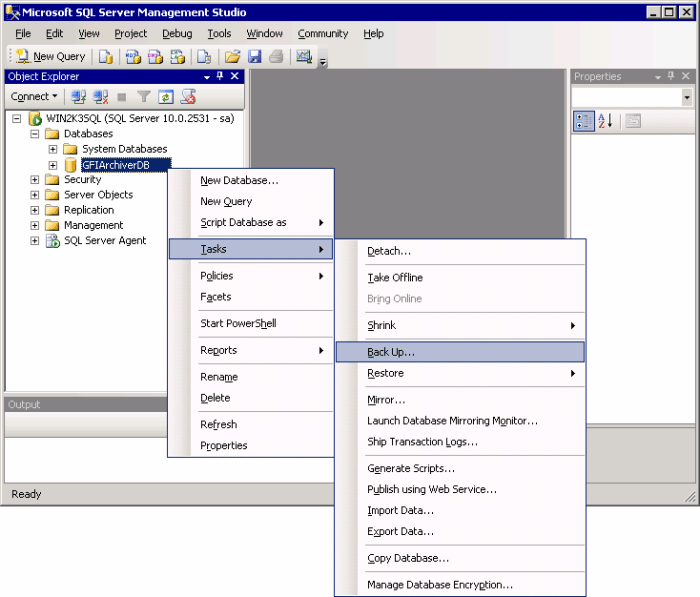
Task: Choose Manage Database Encryption... menu item
Action: pos(460,585)
